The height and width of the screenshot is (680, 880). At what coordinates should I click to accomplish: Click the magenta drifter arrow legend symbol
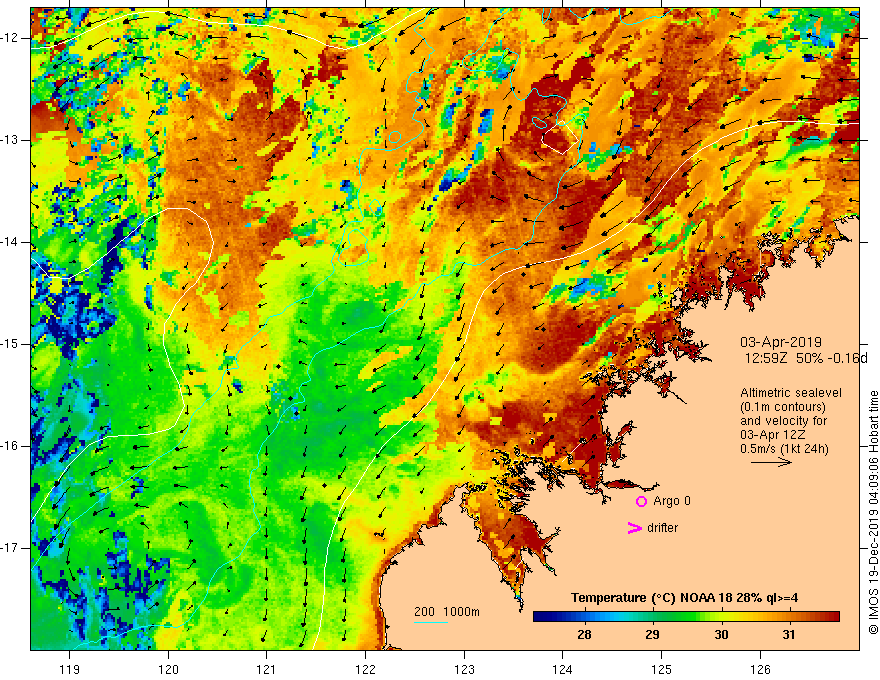click(x=634, y=528)
